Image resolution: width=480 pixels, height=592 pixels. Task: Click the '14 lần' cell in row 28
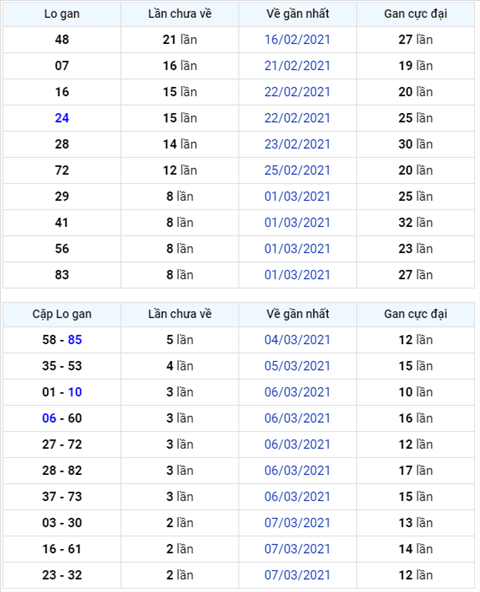click(x=180, y=144)
